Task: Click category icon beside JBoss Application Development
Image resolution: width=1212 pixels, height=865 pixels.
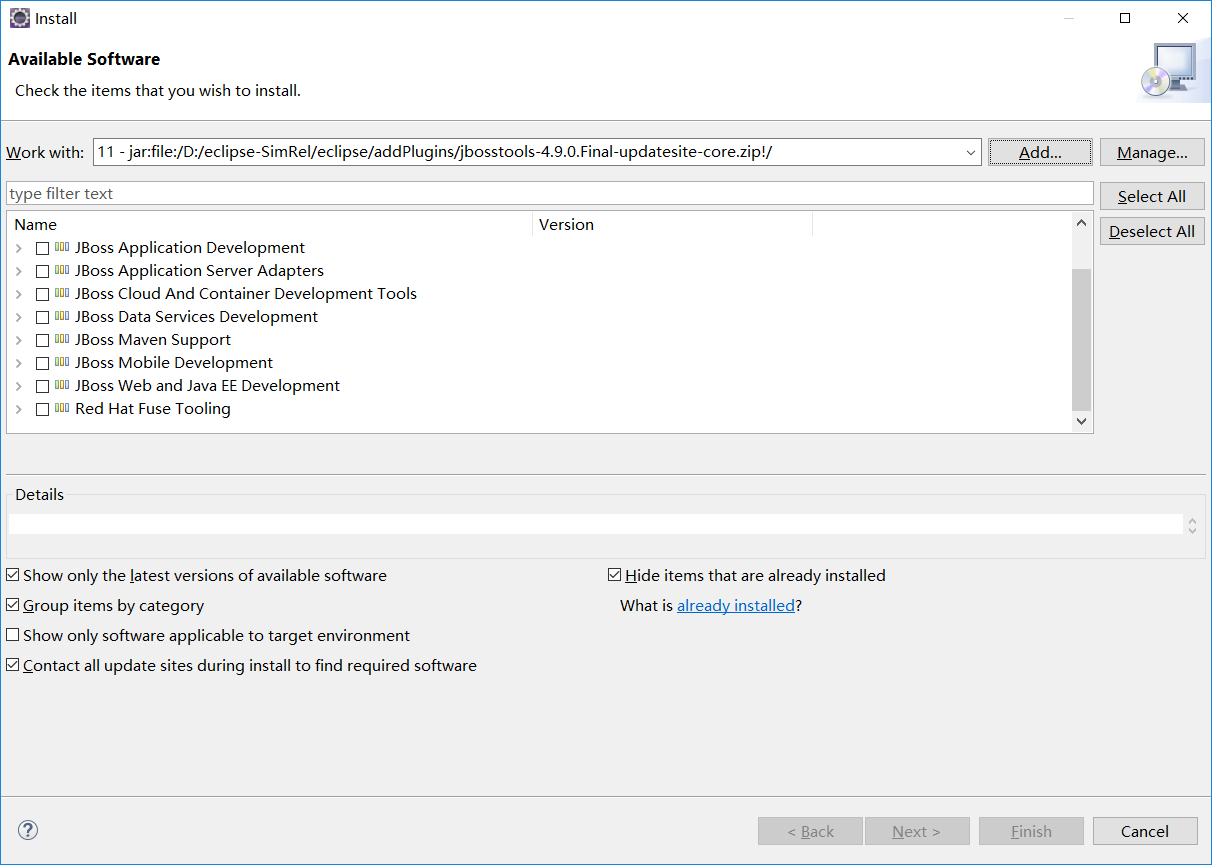Action: click(x=62, y=247)
